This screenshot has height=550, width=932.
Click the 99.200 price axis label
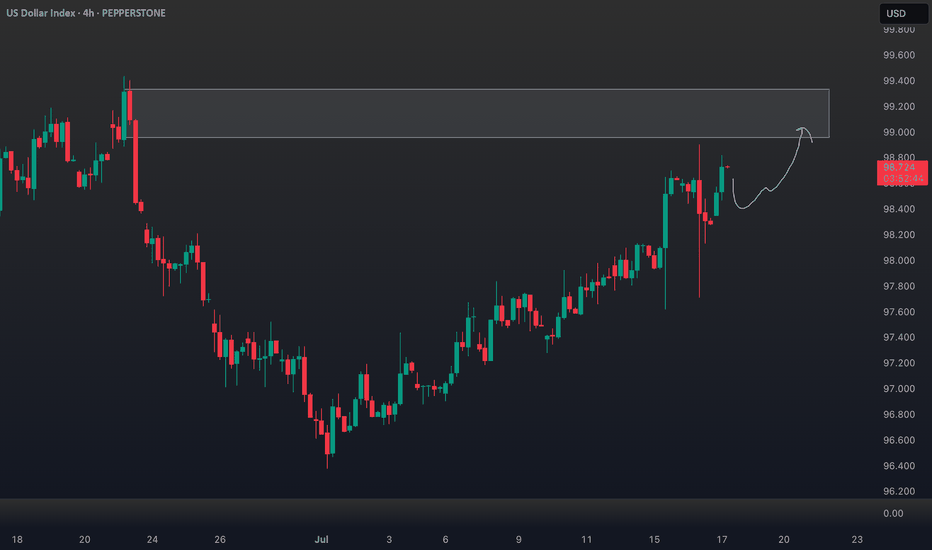899,106
